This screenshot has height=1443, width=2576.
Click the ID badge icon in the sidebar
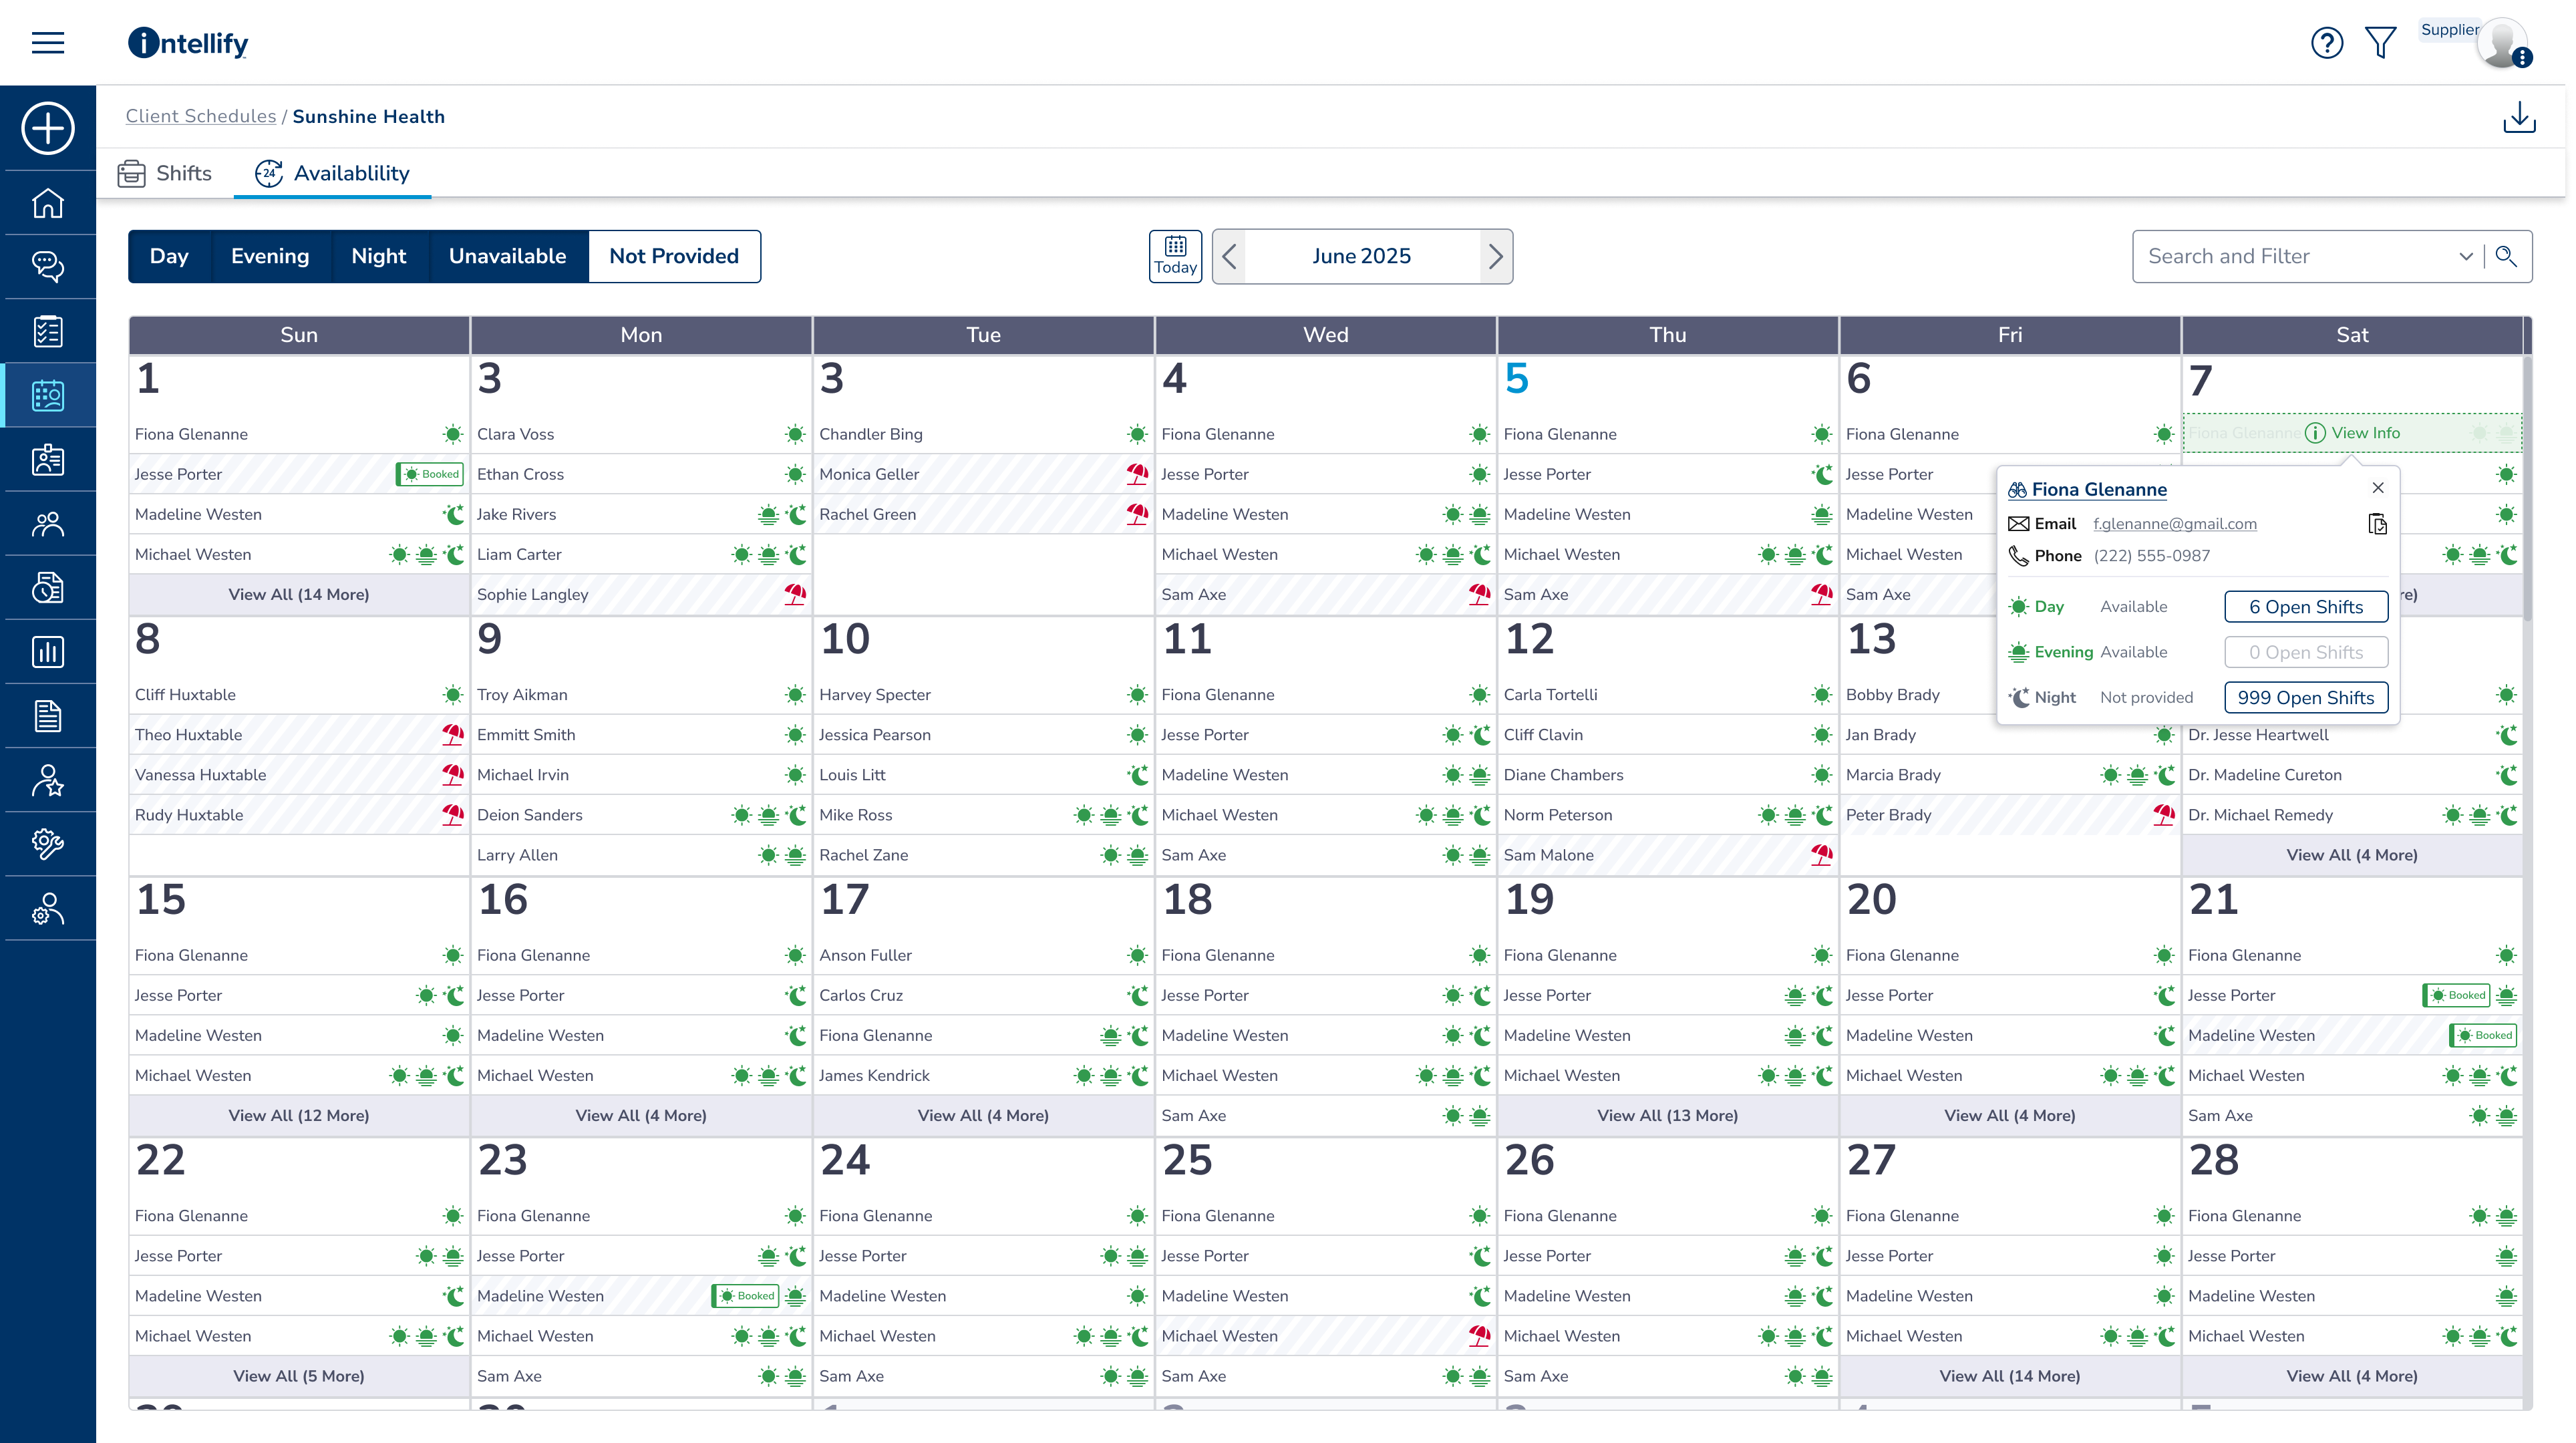click(48, 459)
